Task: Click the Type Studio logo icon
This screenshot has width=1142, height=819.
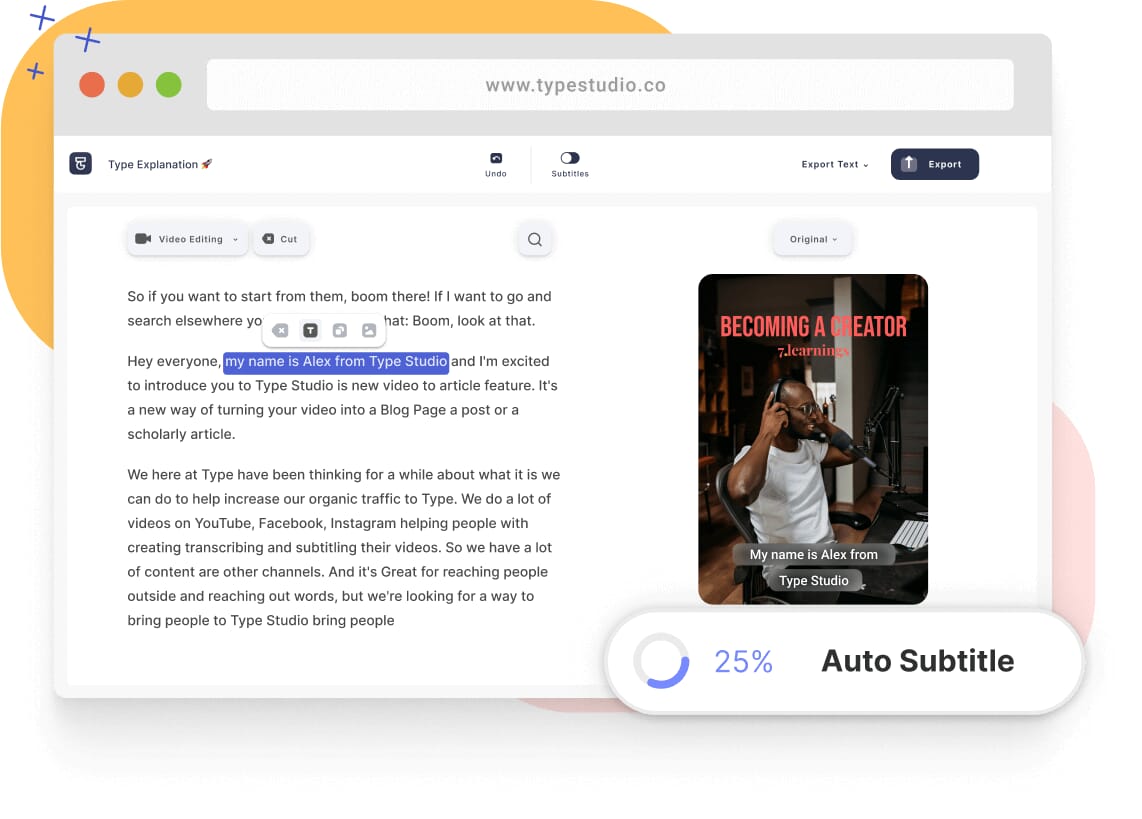Action: 80,164
